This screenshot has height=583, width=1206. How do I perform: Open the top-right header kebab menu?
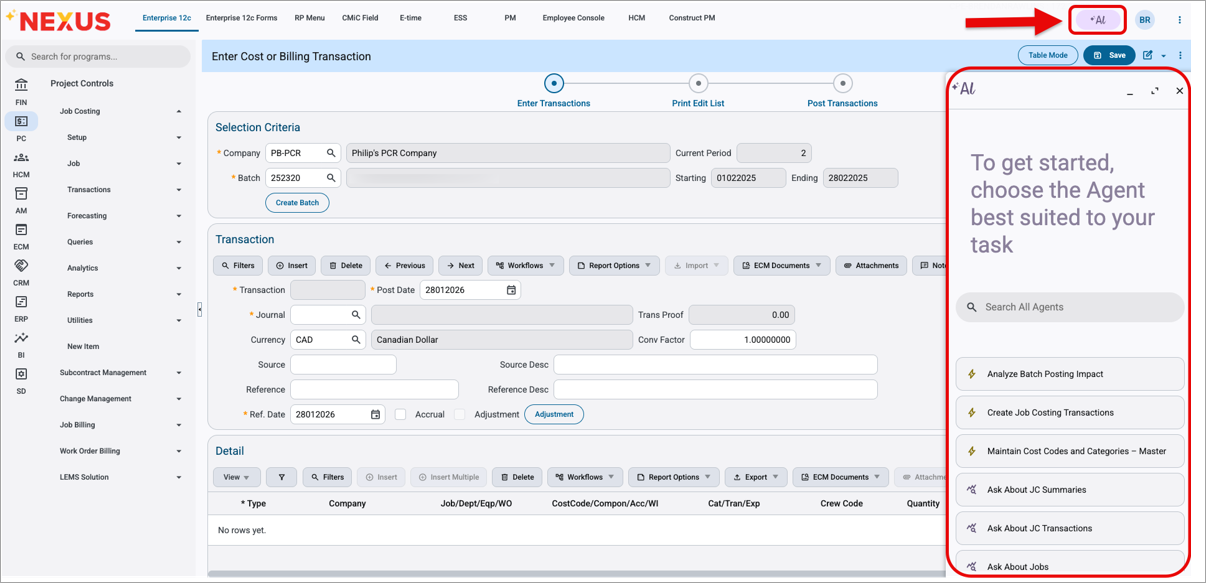click(1180, 20)
